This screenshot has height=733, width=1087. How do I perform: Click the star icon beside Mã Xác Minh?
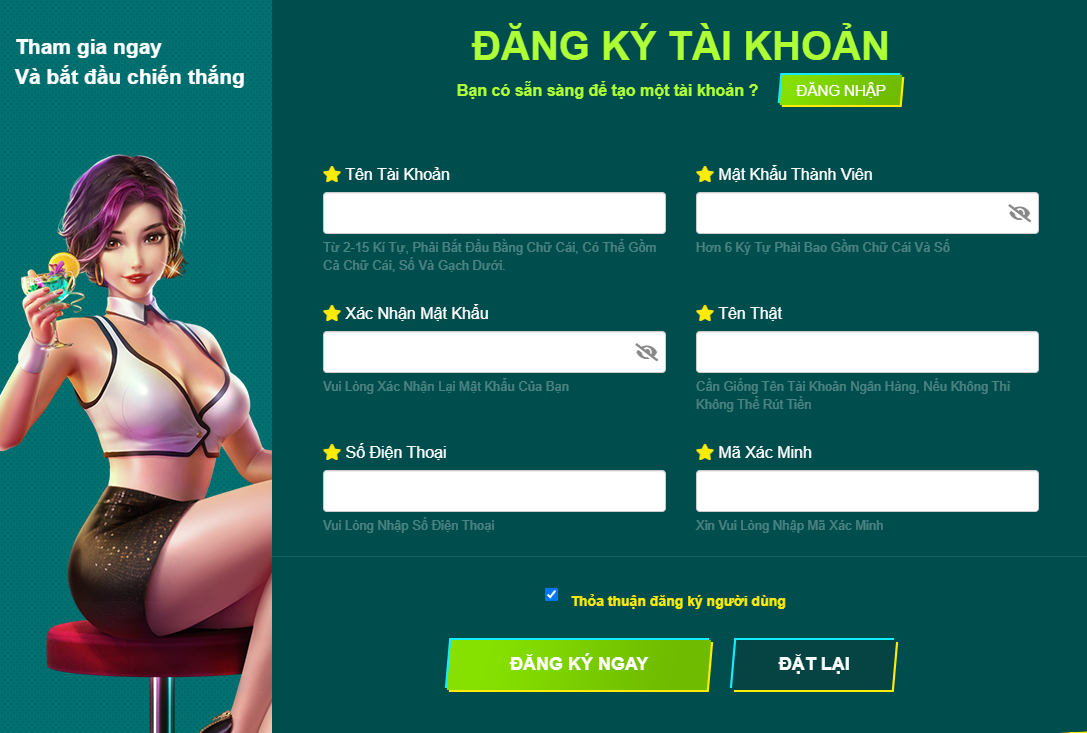coord(705,453)
